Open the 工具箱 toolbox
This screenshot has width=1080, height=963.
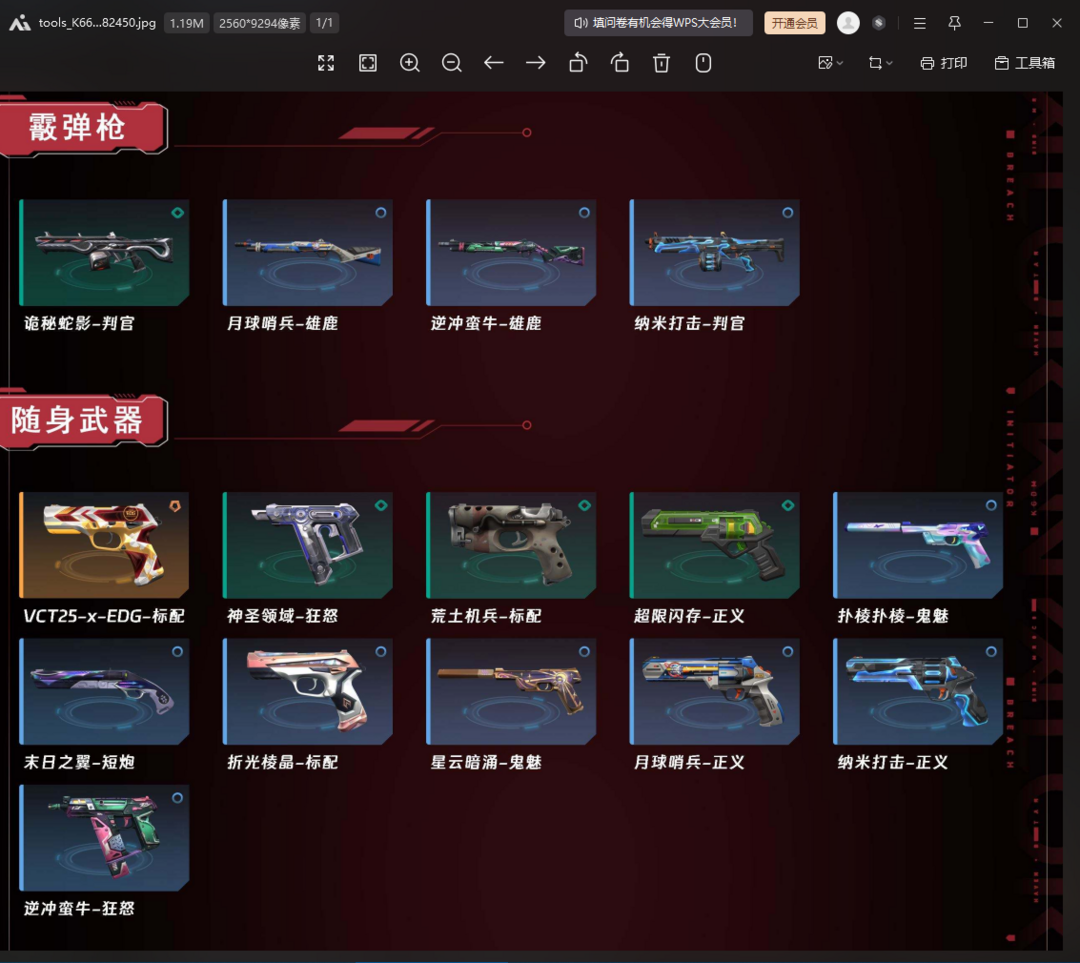[1025, 63]
